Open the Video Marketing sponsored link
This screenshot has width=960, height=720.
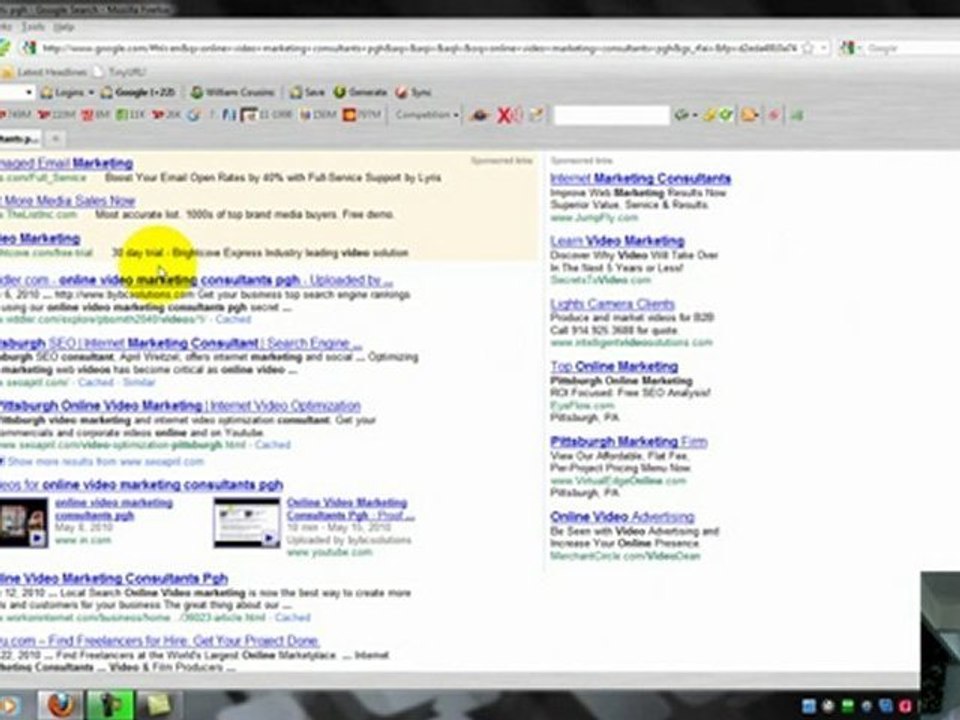point(40,238)
